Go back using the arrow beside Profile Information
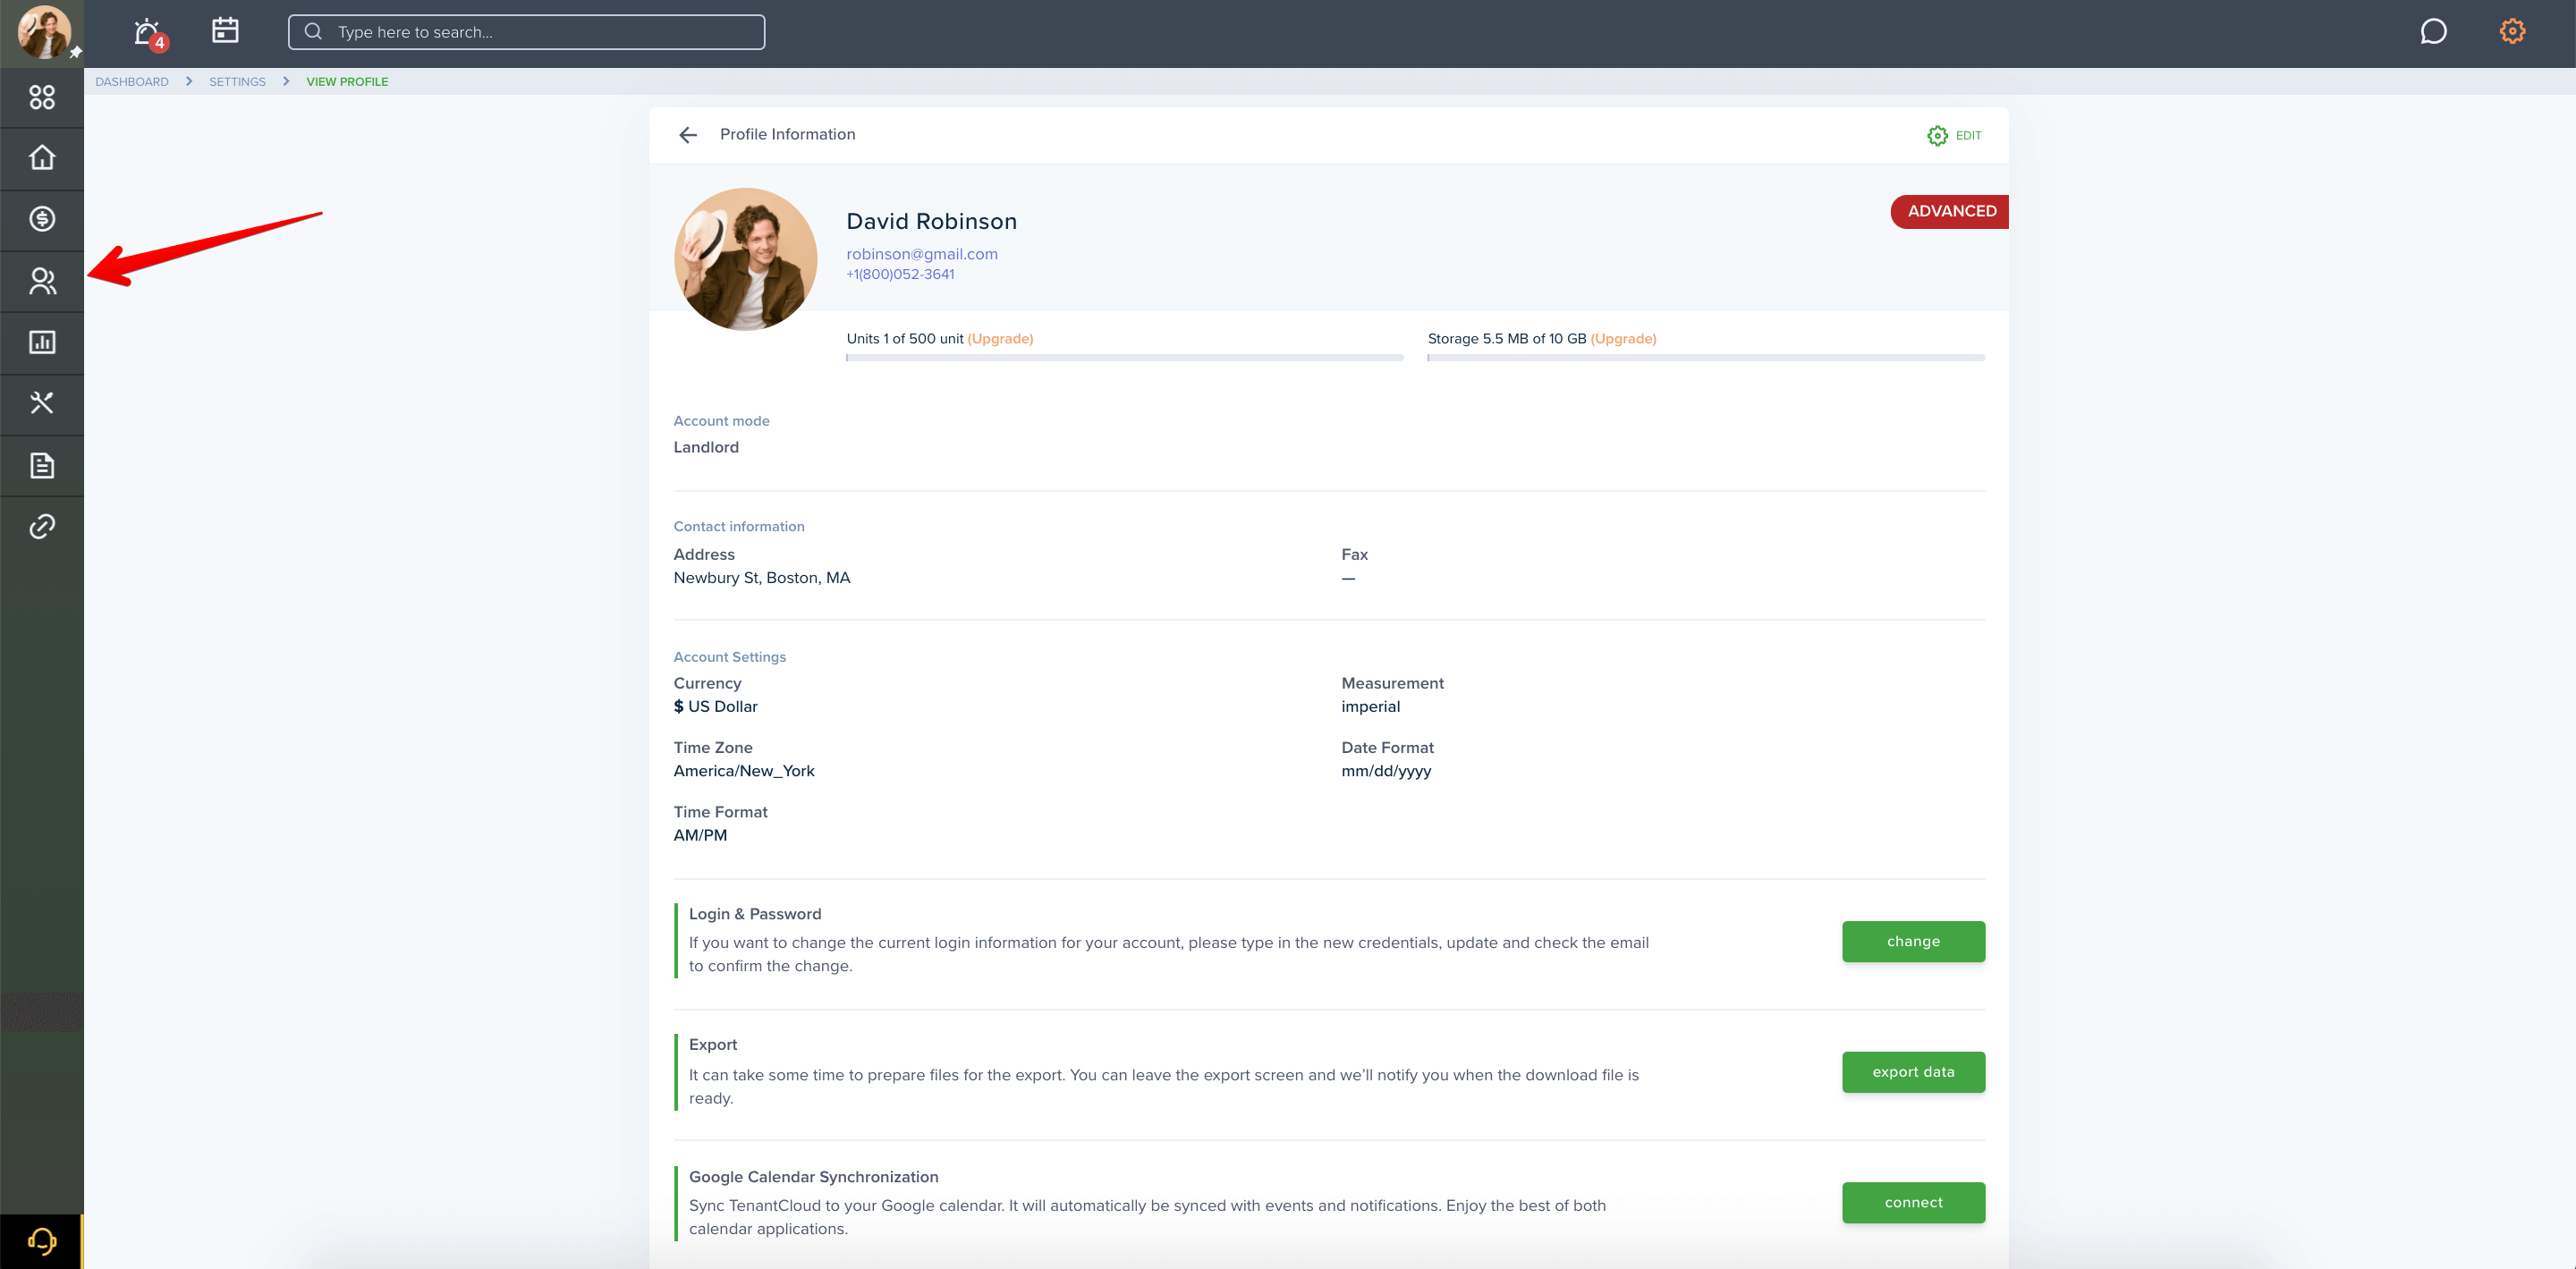 688,135
